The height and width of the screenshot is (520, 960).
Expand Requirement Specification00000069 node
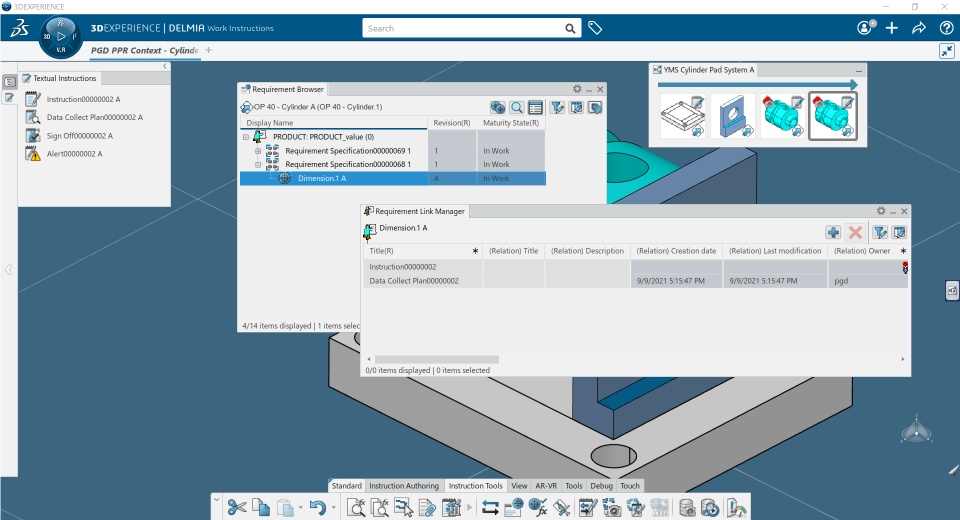pos(258,151)
